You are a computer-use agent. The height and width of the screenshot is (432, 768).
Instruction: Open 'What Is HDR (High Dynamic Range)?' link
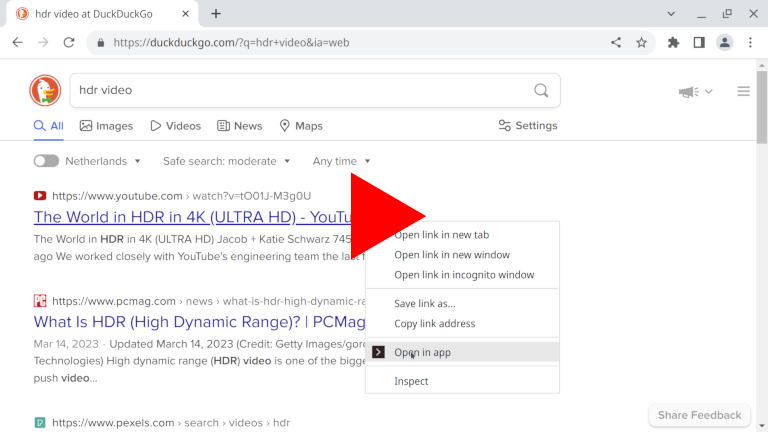(199, 322)
